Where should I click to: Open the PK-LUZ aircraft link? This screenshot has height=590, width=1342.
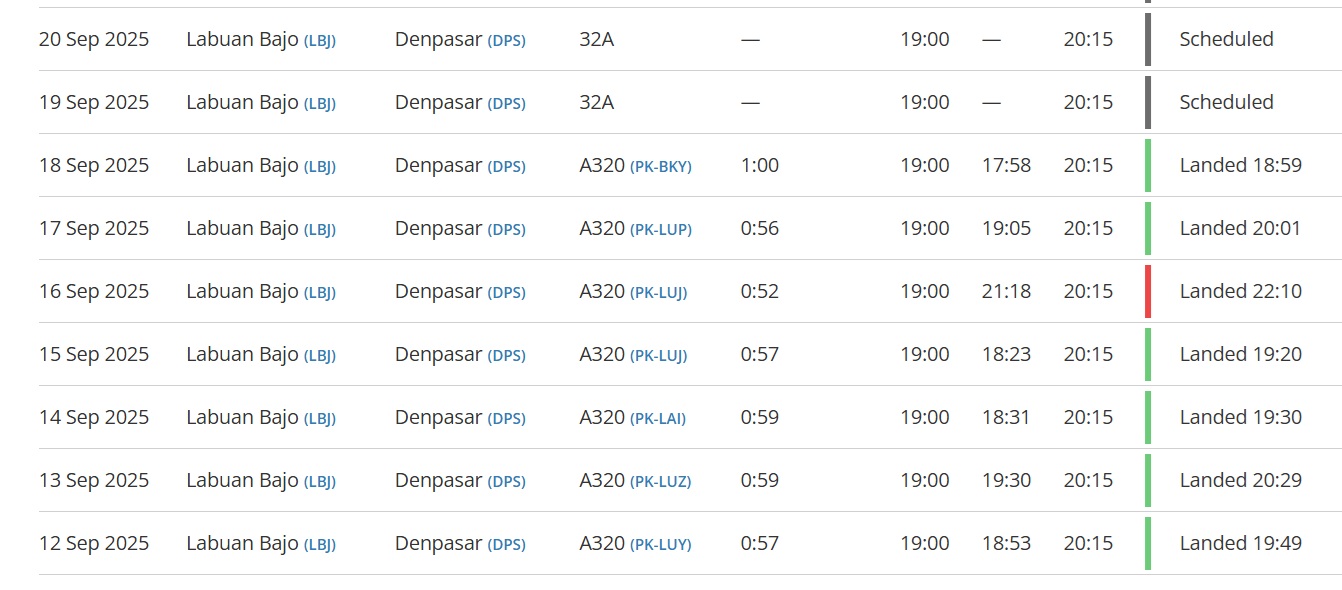pyautogui.click(x=660, y=482)
